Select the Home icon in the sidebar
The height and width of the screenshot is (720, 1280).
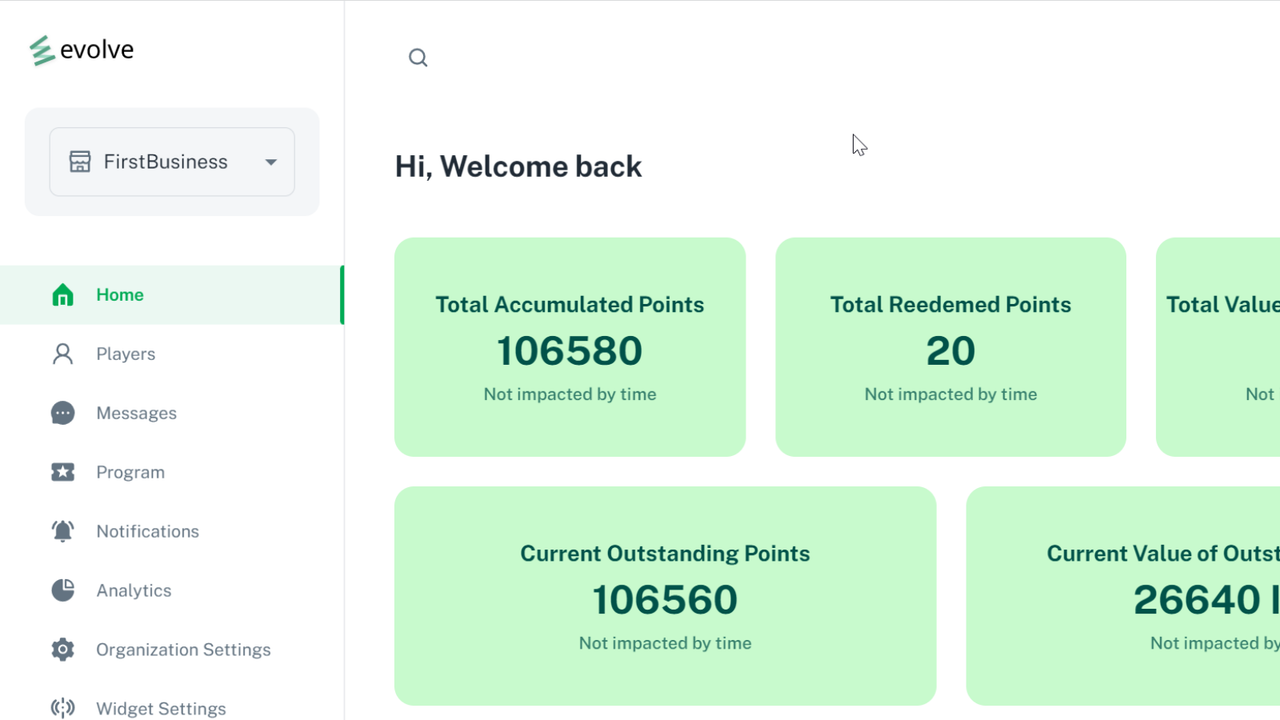point(63,294)
